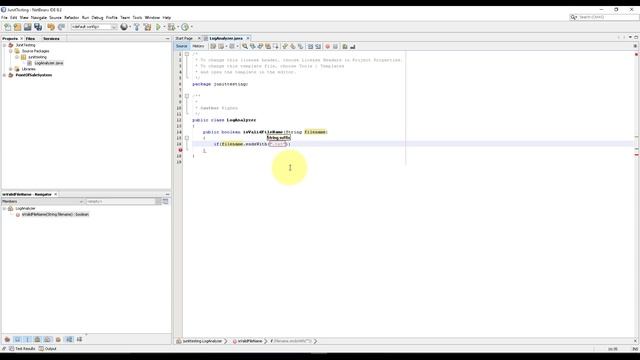The image size is (640, 360).
Task: Click the New File toolbar icon
Action: click(x=7, y=27)
